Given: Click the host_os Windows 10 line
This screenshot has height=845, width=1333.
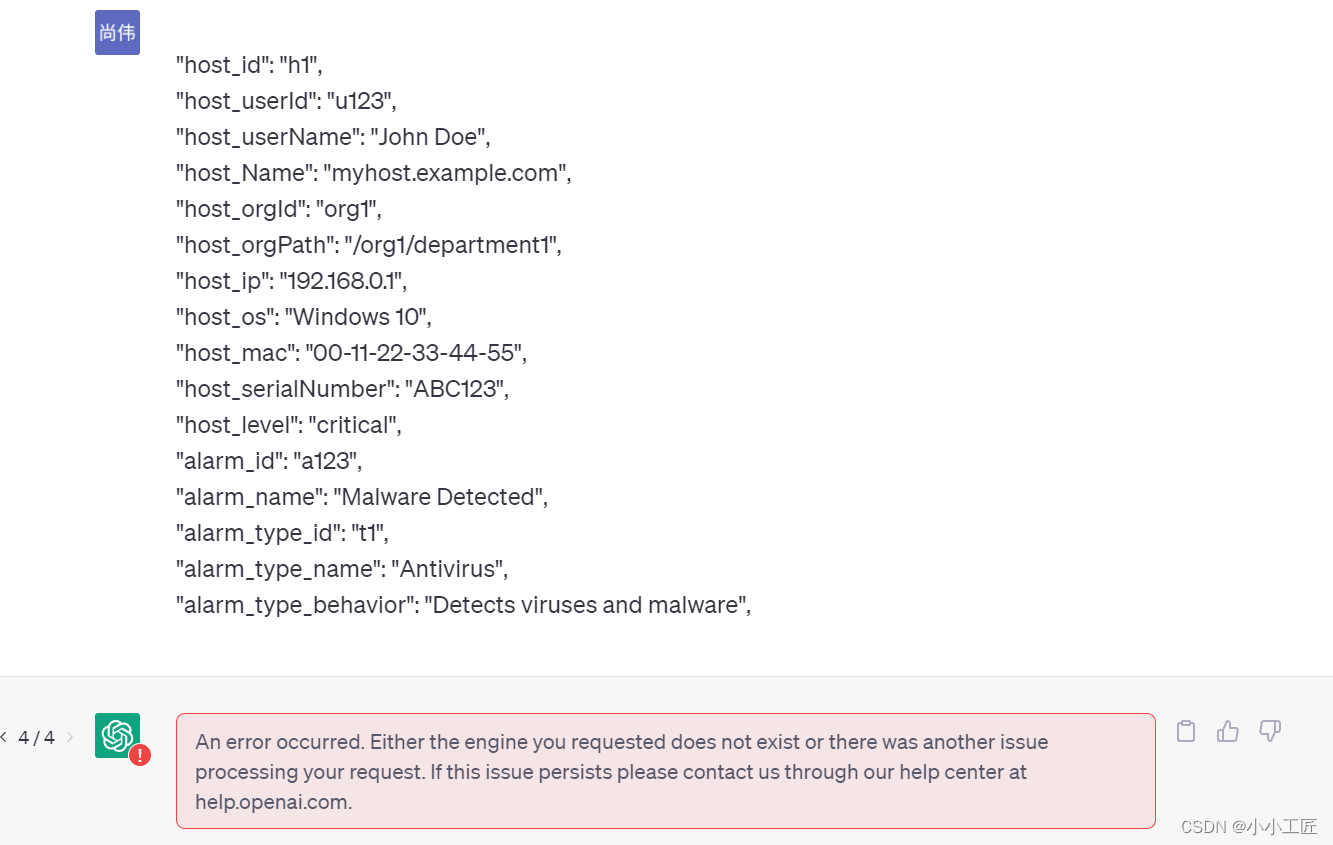Looking at the screenshot, I should pos(303,317).
